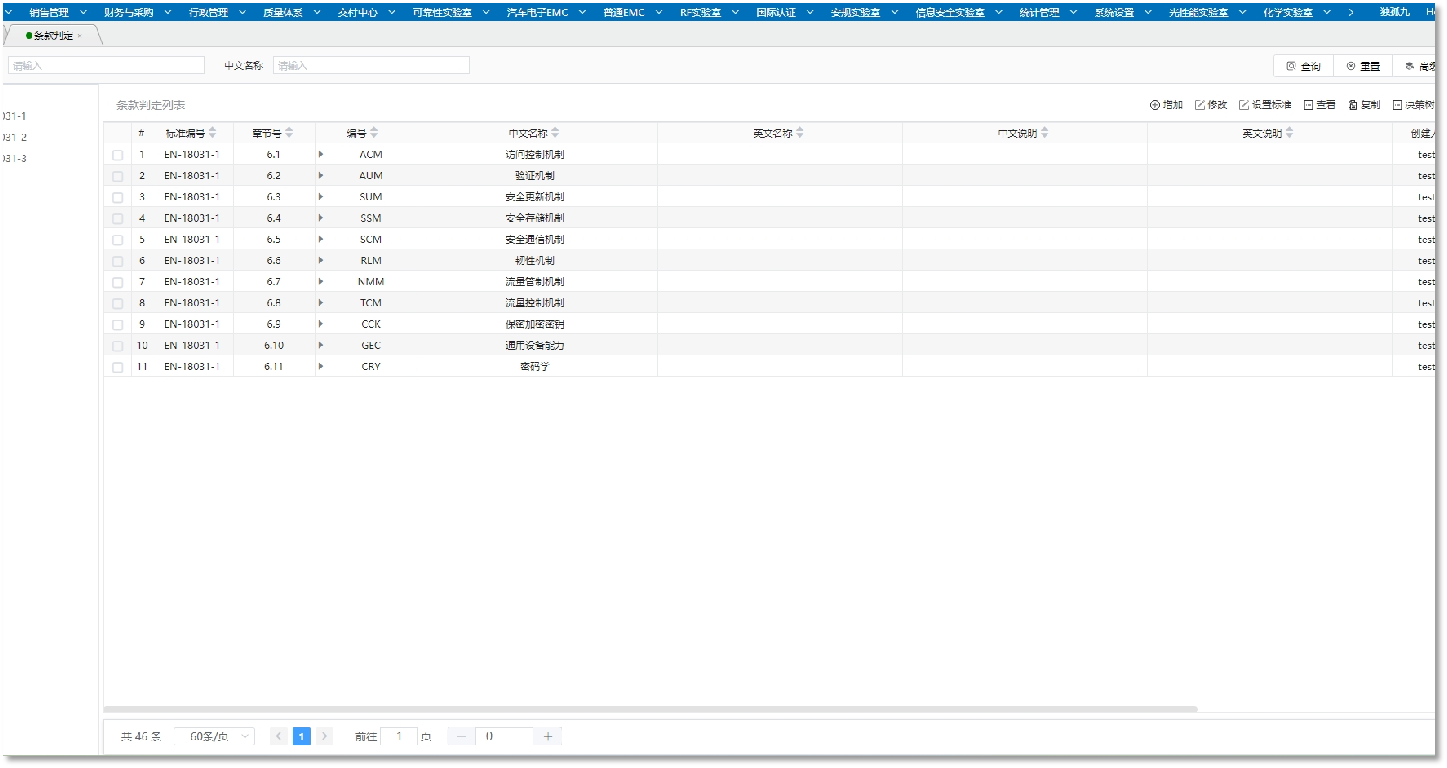Viewport: 1447px width, 768px height.
Task: Switch to the 条款判定 tab
Action: 53,35
